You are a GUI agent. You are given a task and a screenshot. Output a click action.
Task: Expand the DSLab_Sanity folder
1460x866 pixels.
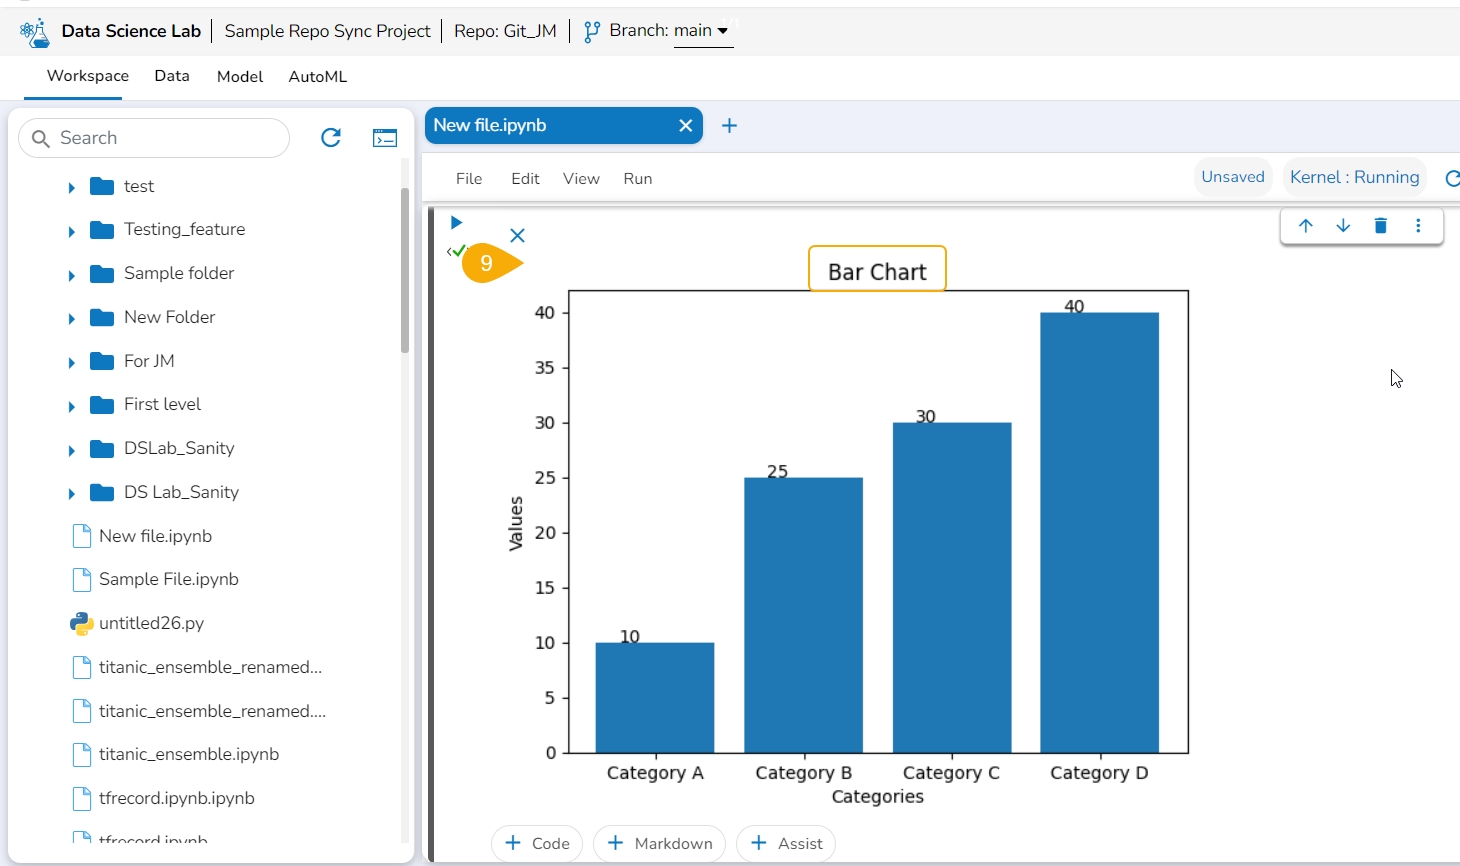[x=71, y=450]
